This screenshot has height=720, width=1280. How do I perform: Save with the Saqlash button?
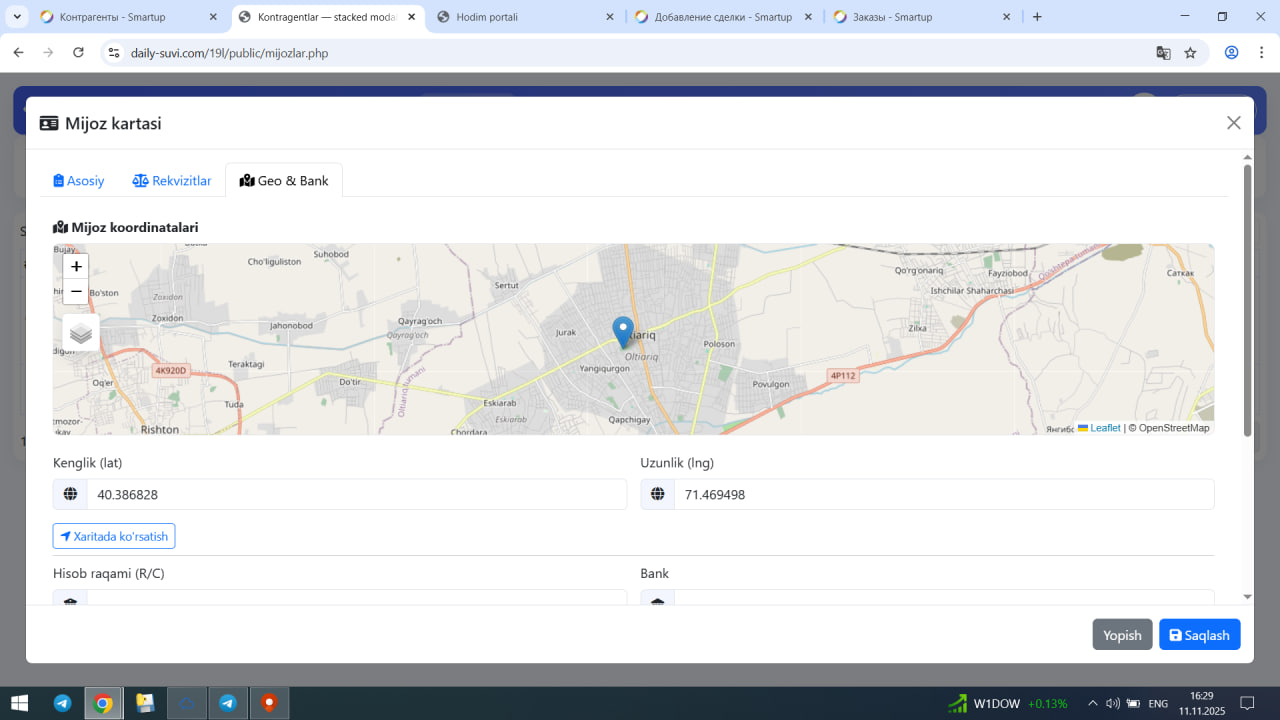pos(1199,635)
